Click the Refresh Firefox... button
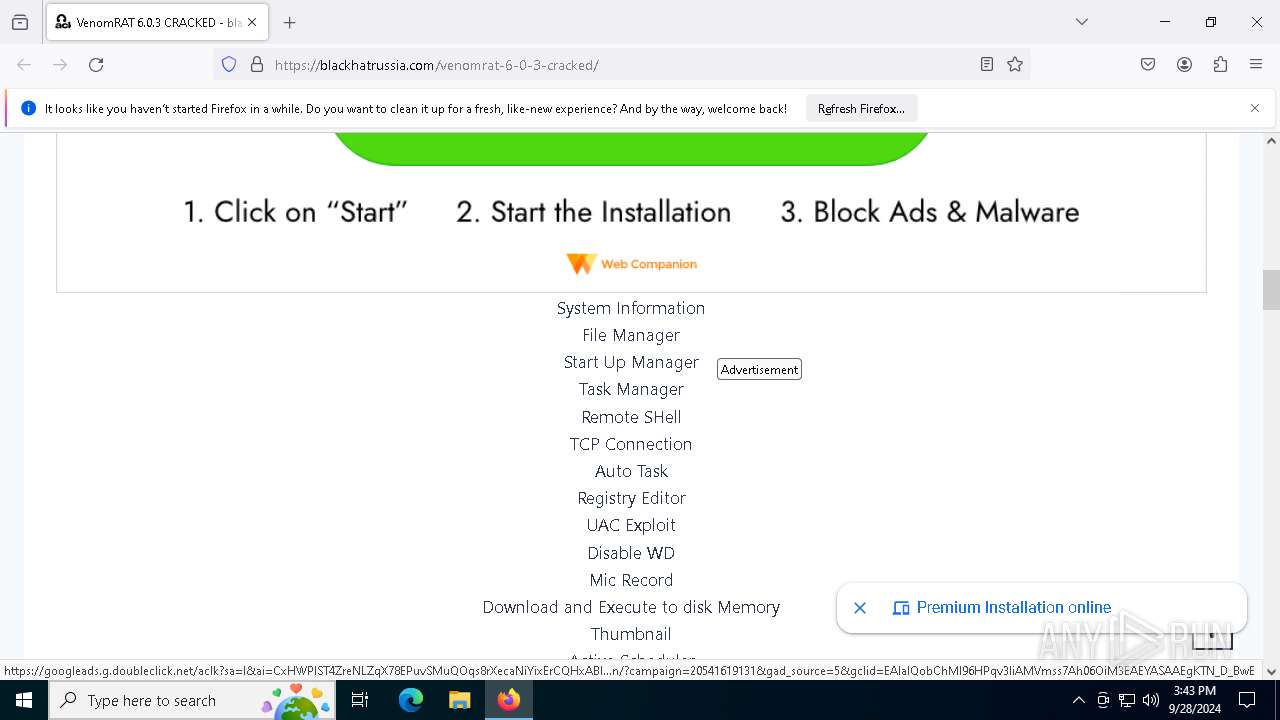1280x720 pixels. (x=861, y=108)
